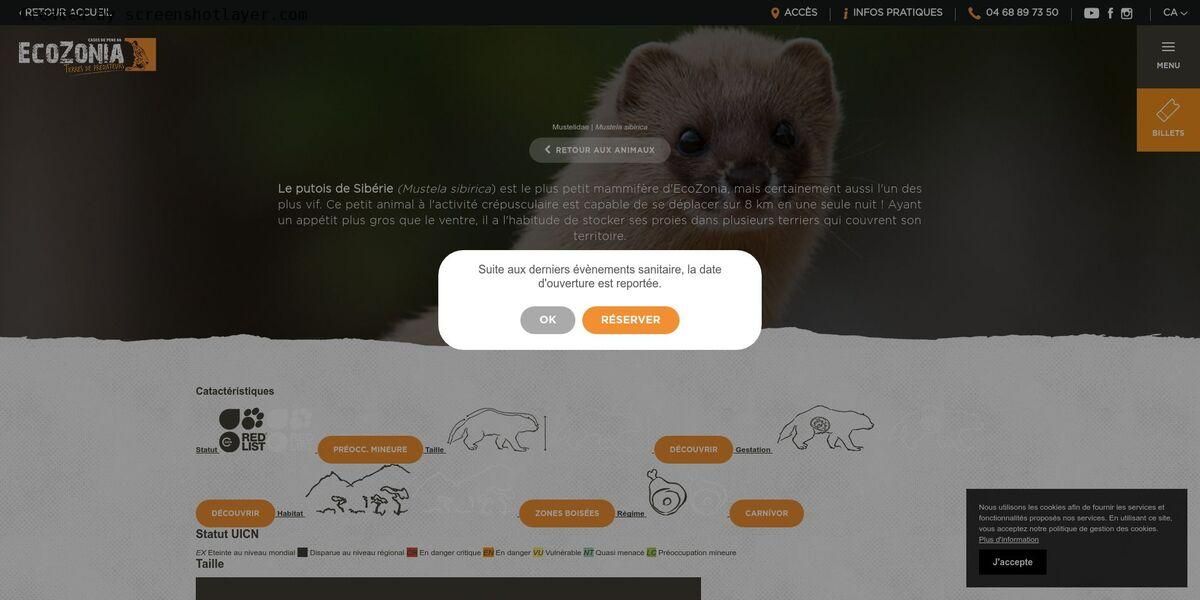
Task: Click the IUCN Red List icon
Action: click(243, 430)
